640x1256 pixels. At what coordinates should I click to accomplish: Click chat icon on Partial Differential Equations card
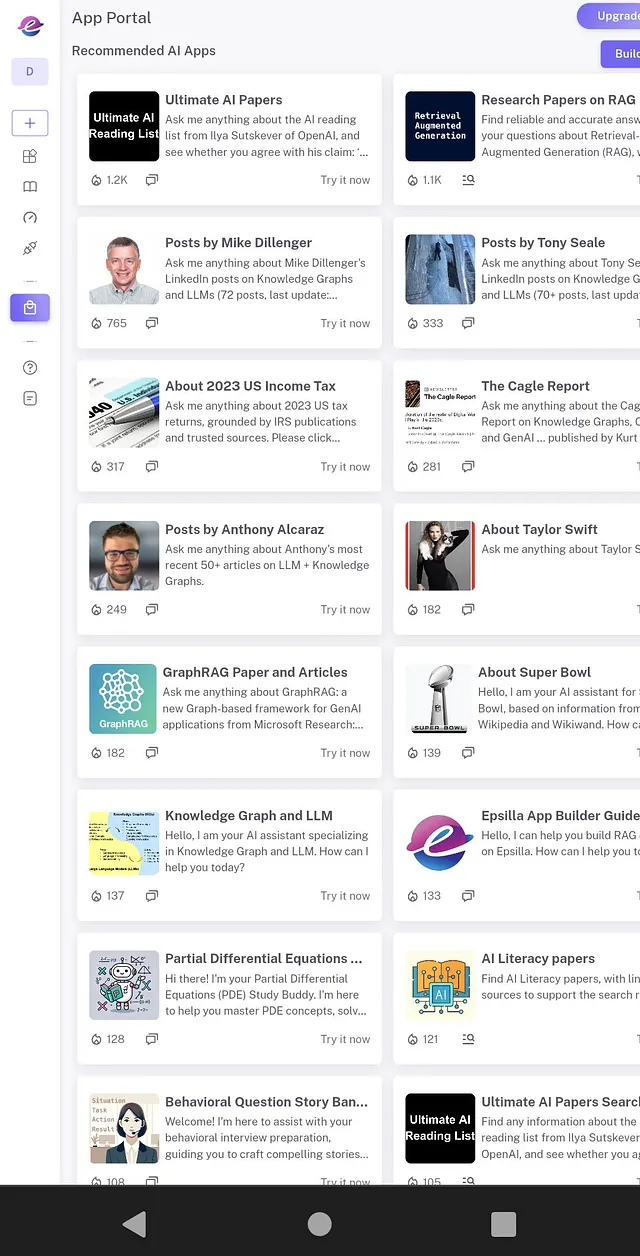pyautogui.click(x=152, y=1039)
